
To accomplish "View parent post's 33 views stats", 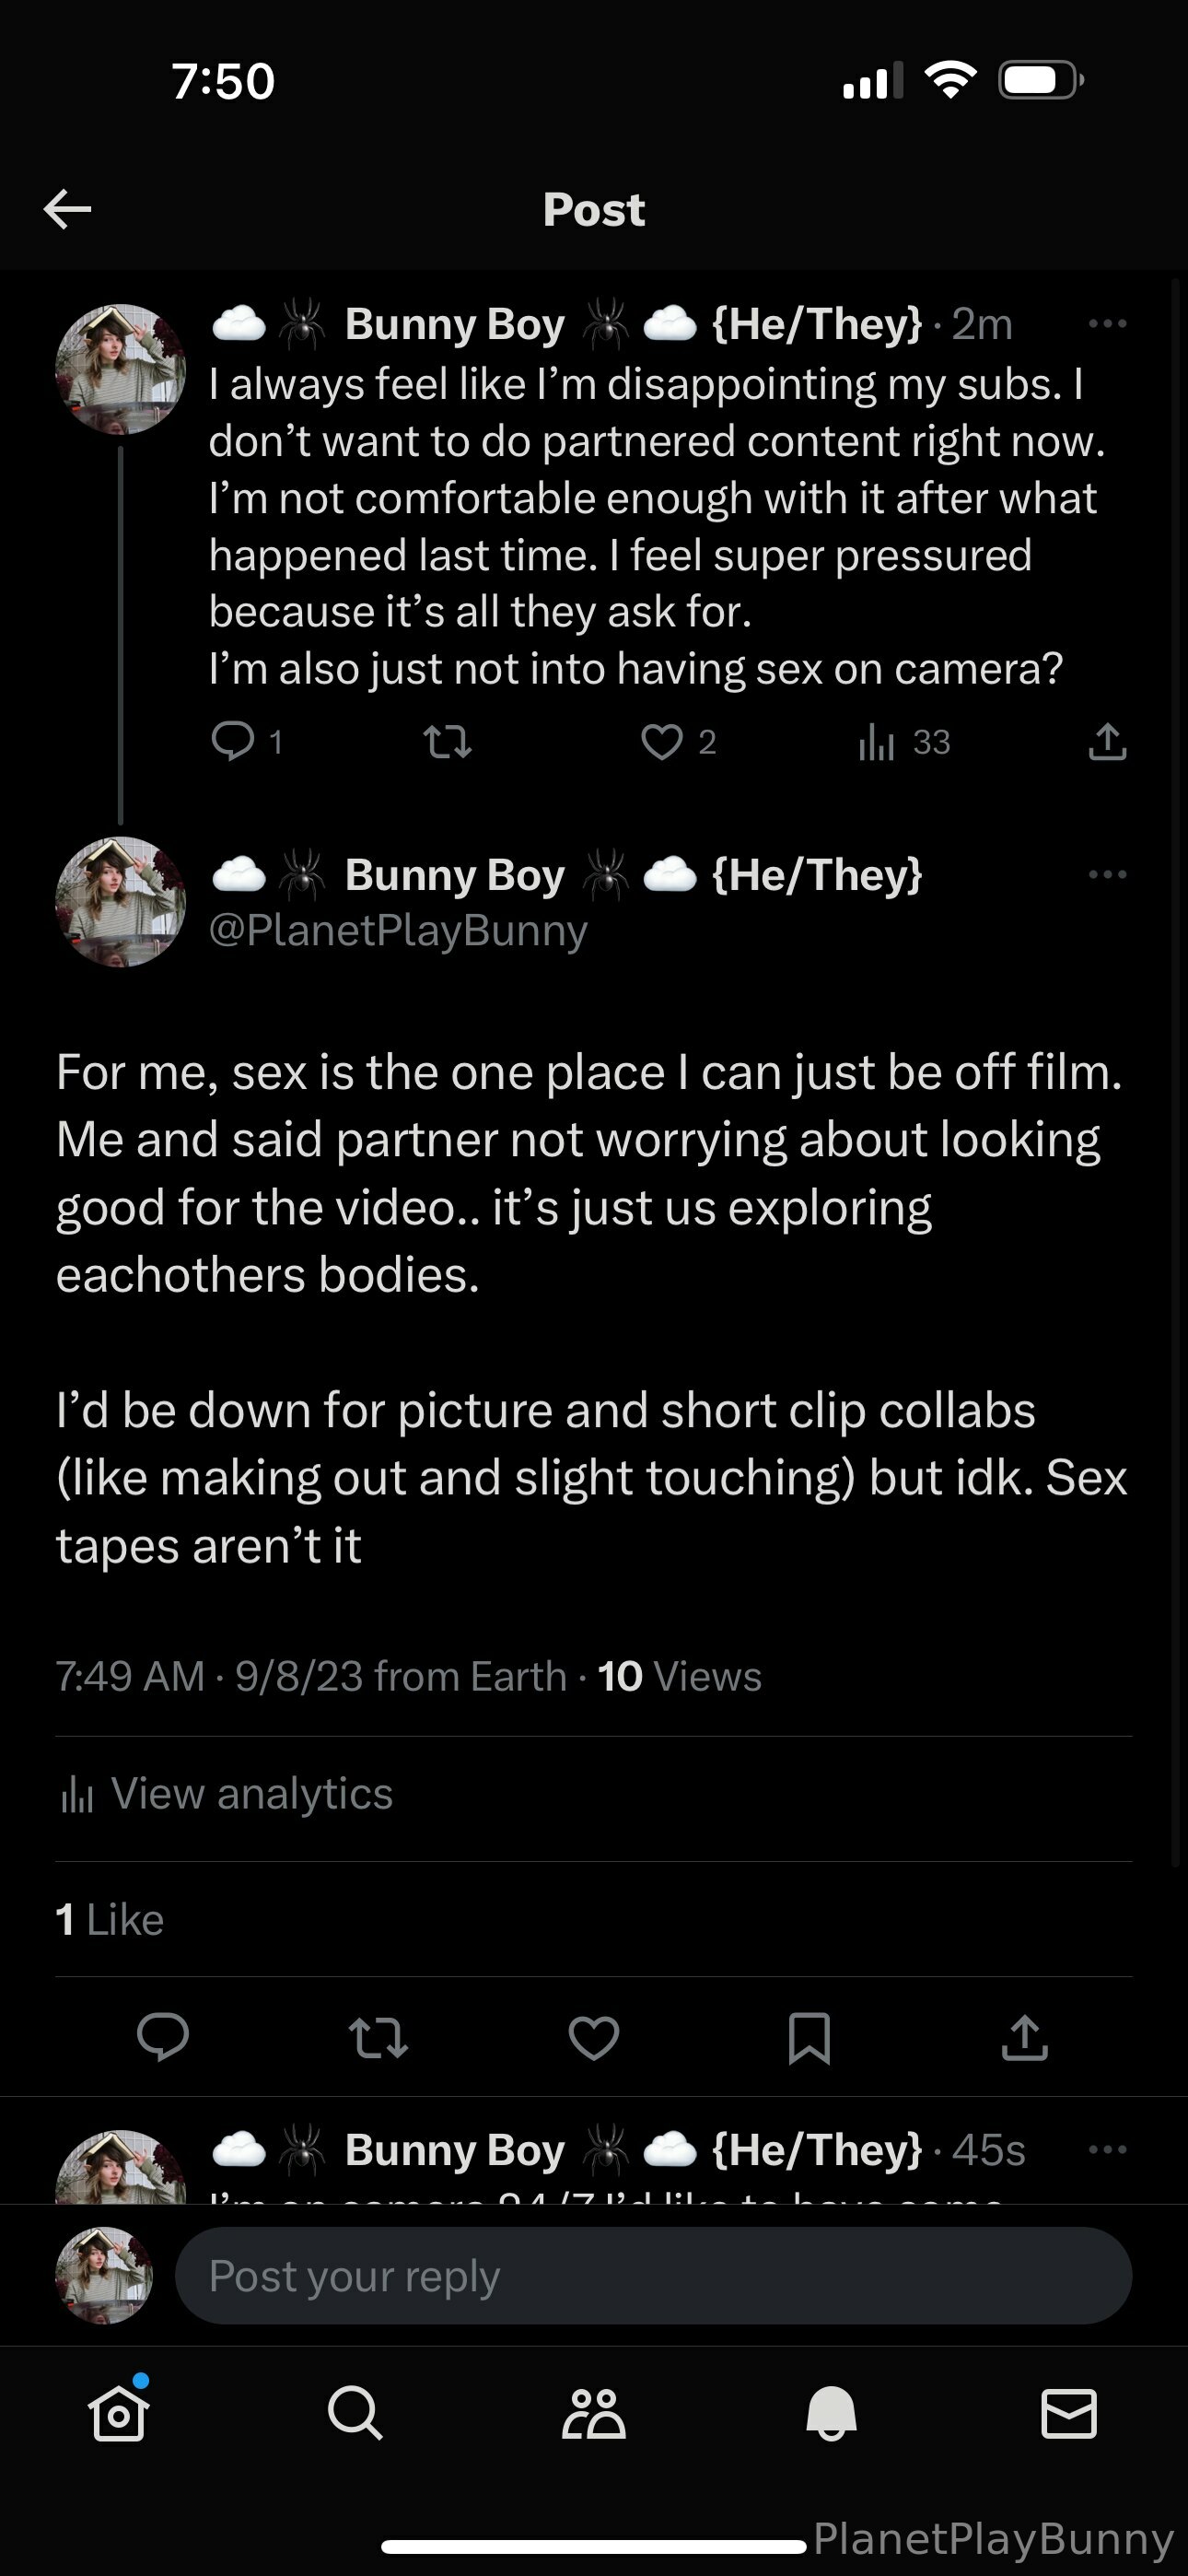I will (x=877, y=742).
